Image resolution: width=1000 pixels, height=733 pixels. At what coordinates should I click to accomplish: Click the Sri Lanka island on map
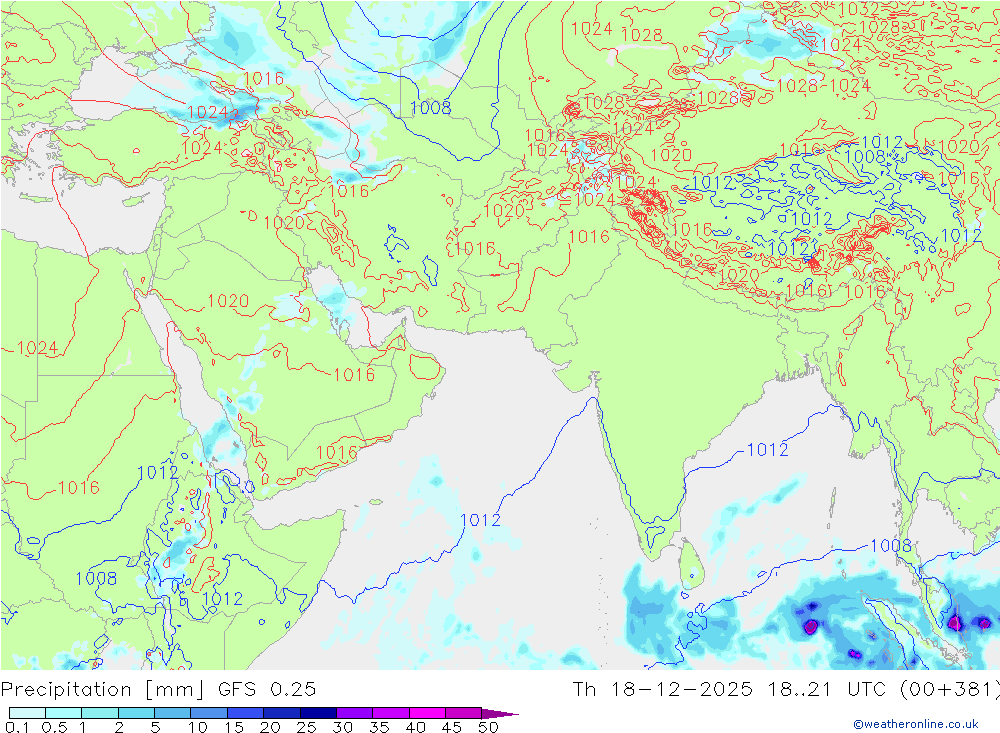click(692, 565)
